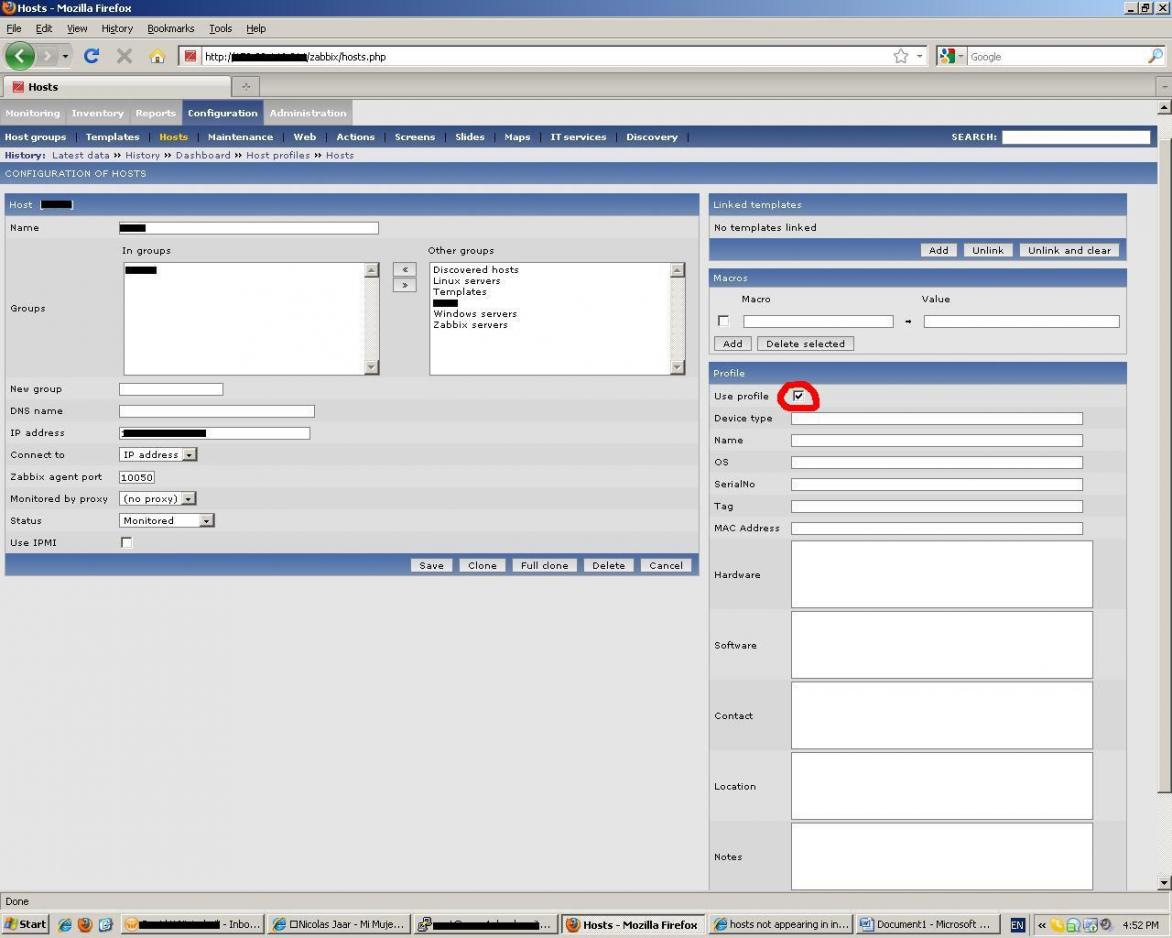1172x938 pixels.
Task: Click Delete selected in Macros
Action: tap(805, 344)
